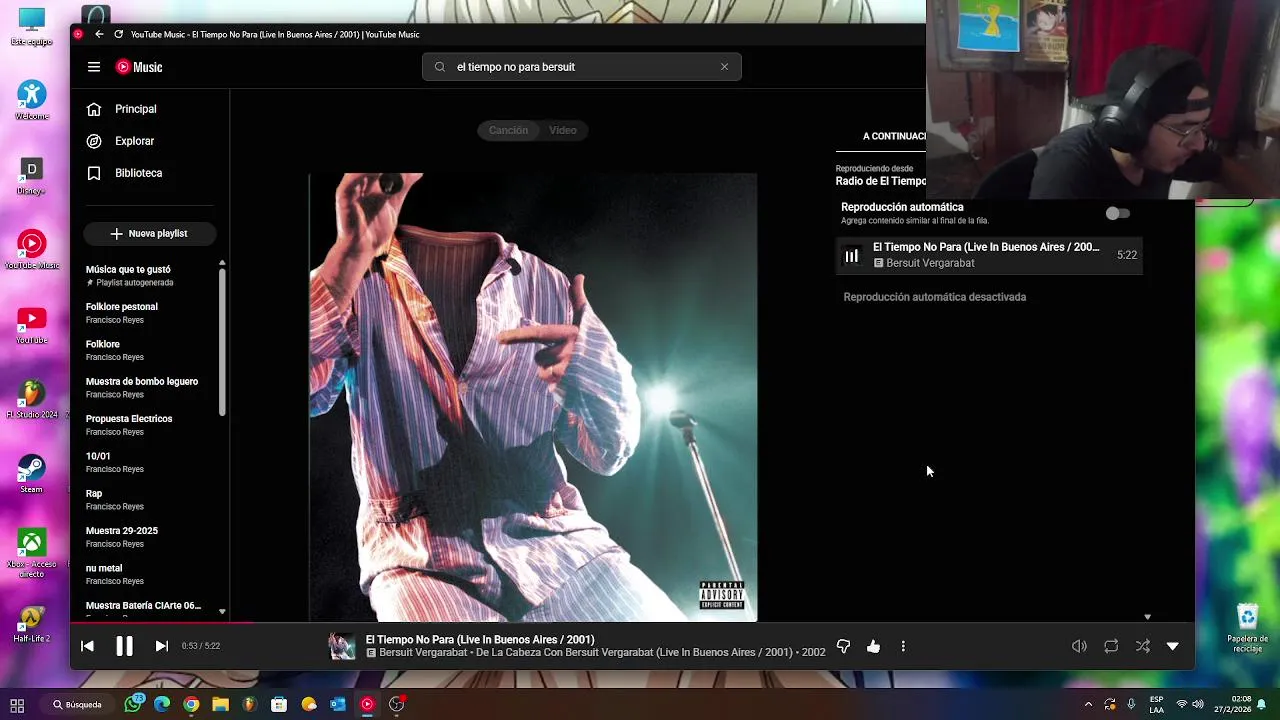Click the player bar album thumbnail
Viewport: 1280px width, 720px height.
tap(342, 646)
